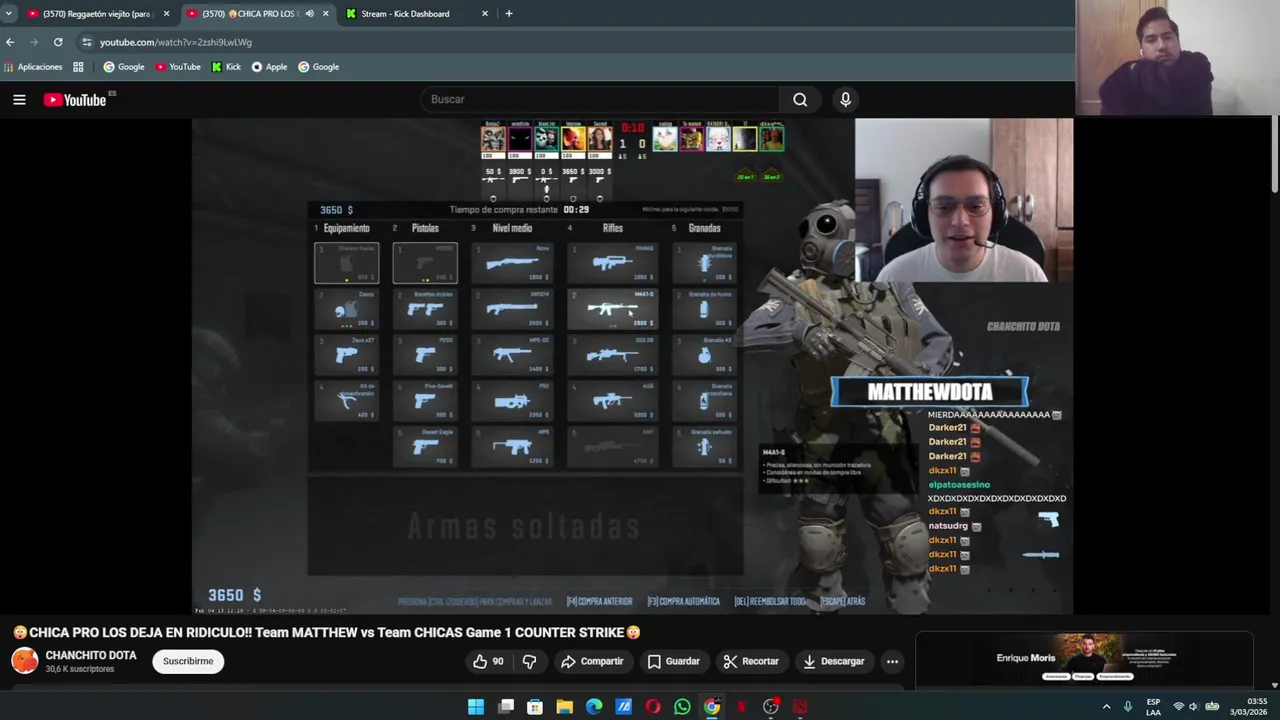Mute the playing tab via speaker icon
The width and height of the screenshot is (1280, 720).
click(309, 14)
